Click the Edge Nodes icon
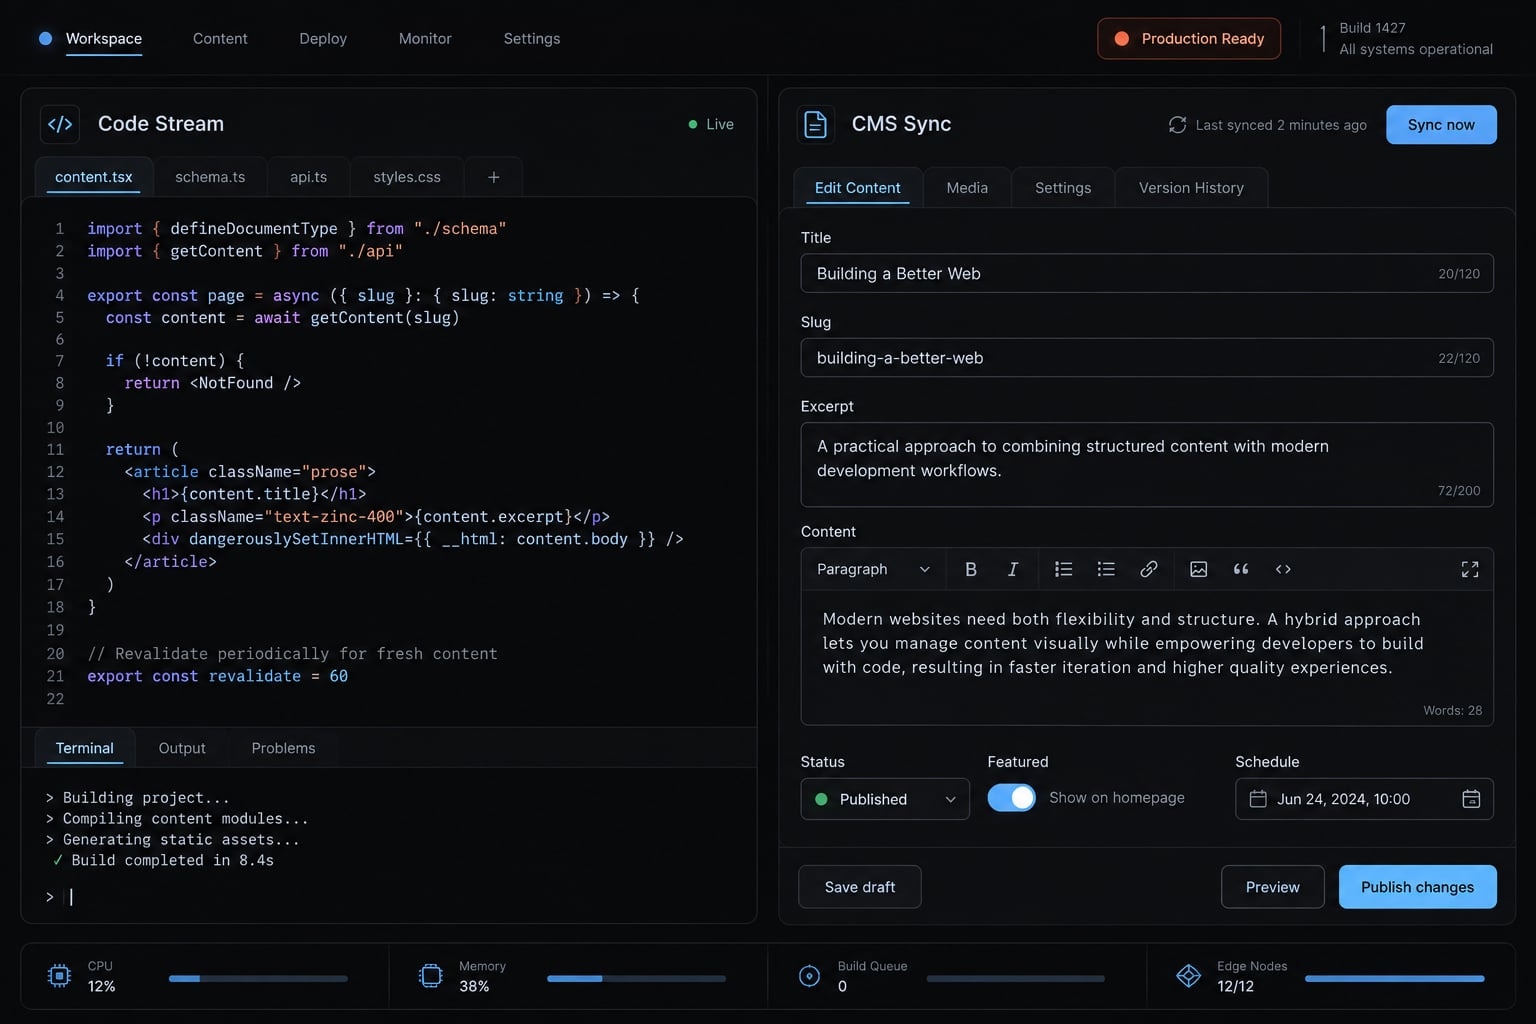Viewport: 1536px width, 1024px height. pos(1189,976)
